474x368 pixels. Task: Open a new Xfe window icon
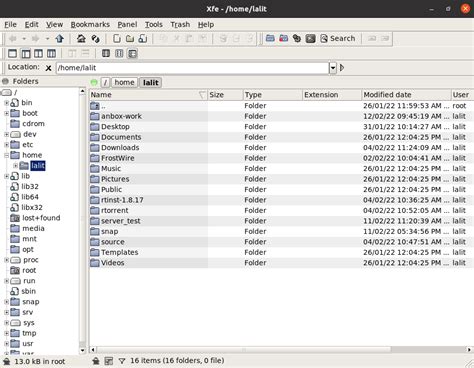[270, 39]
